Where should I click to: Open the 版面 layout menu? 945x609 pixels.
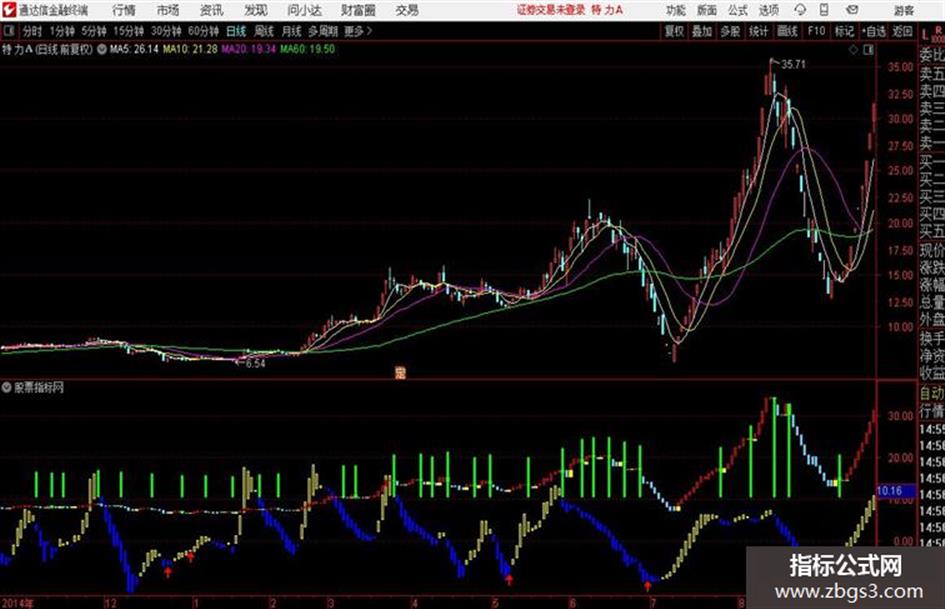click(x=707, y=10)
